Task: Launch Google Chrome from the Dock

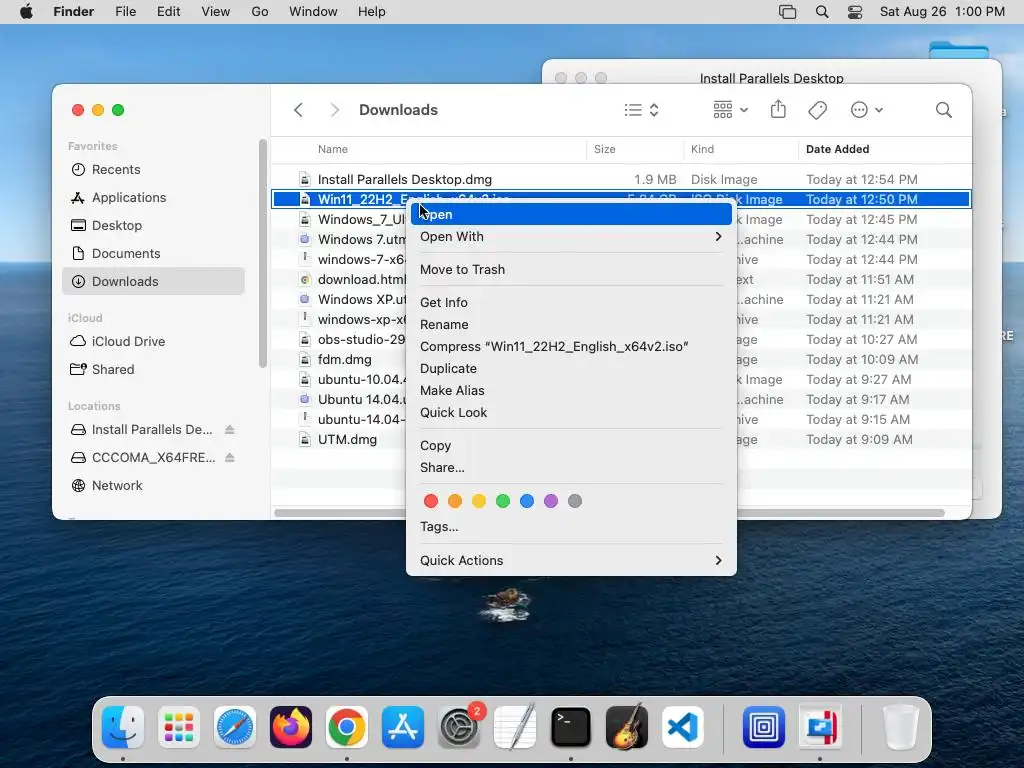Action: tap(347, 727)
